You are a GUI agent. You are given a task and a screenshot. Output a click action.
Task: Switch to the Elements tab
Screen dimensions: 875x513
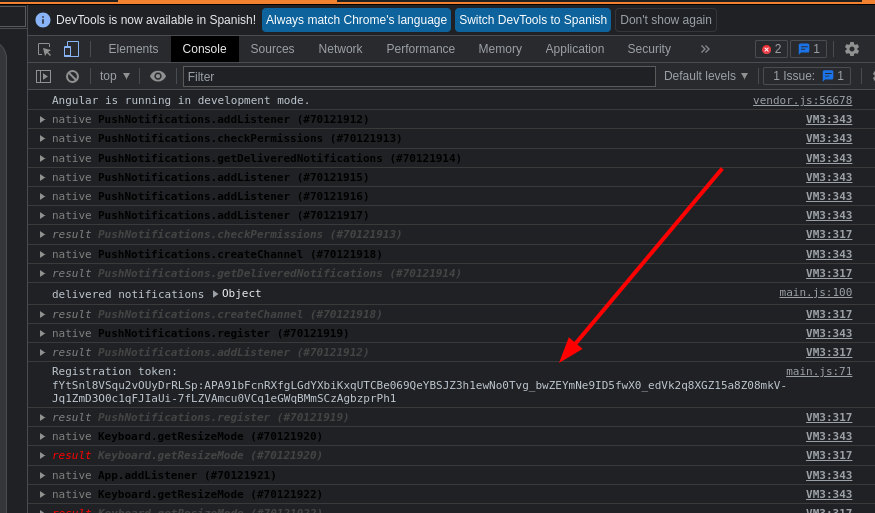tap(133, 49)
